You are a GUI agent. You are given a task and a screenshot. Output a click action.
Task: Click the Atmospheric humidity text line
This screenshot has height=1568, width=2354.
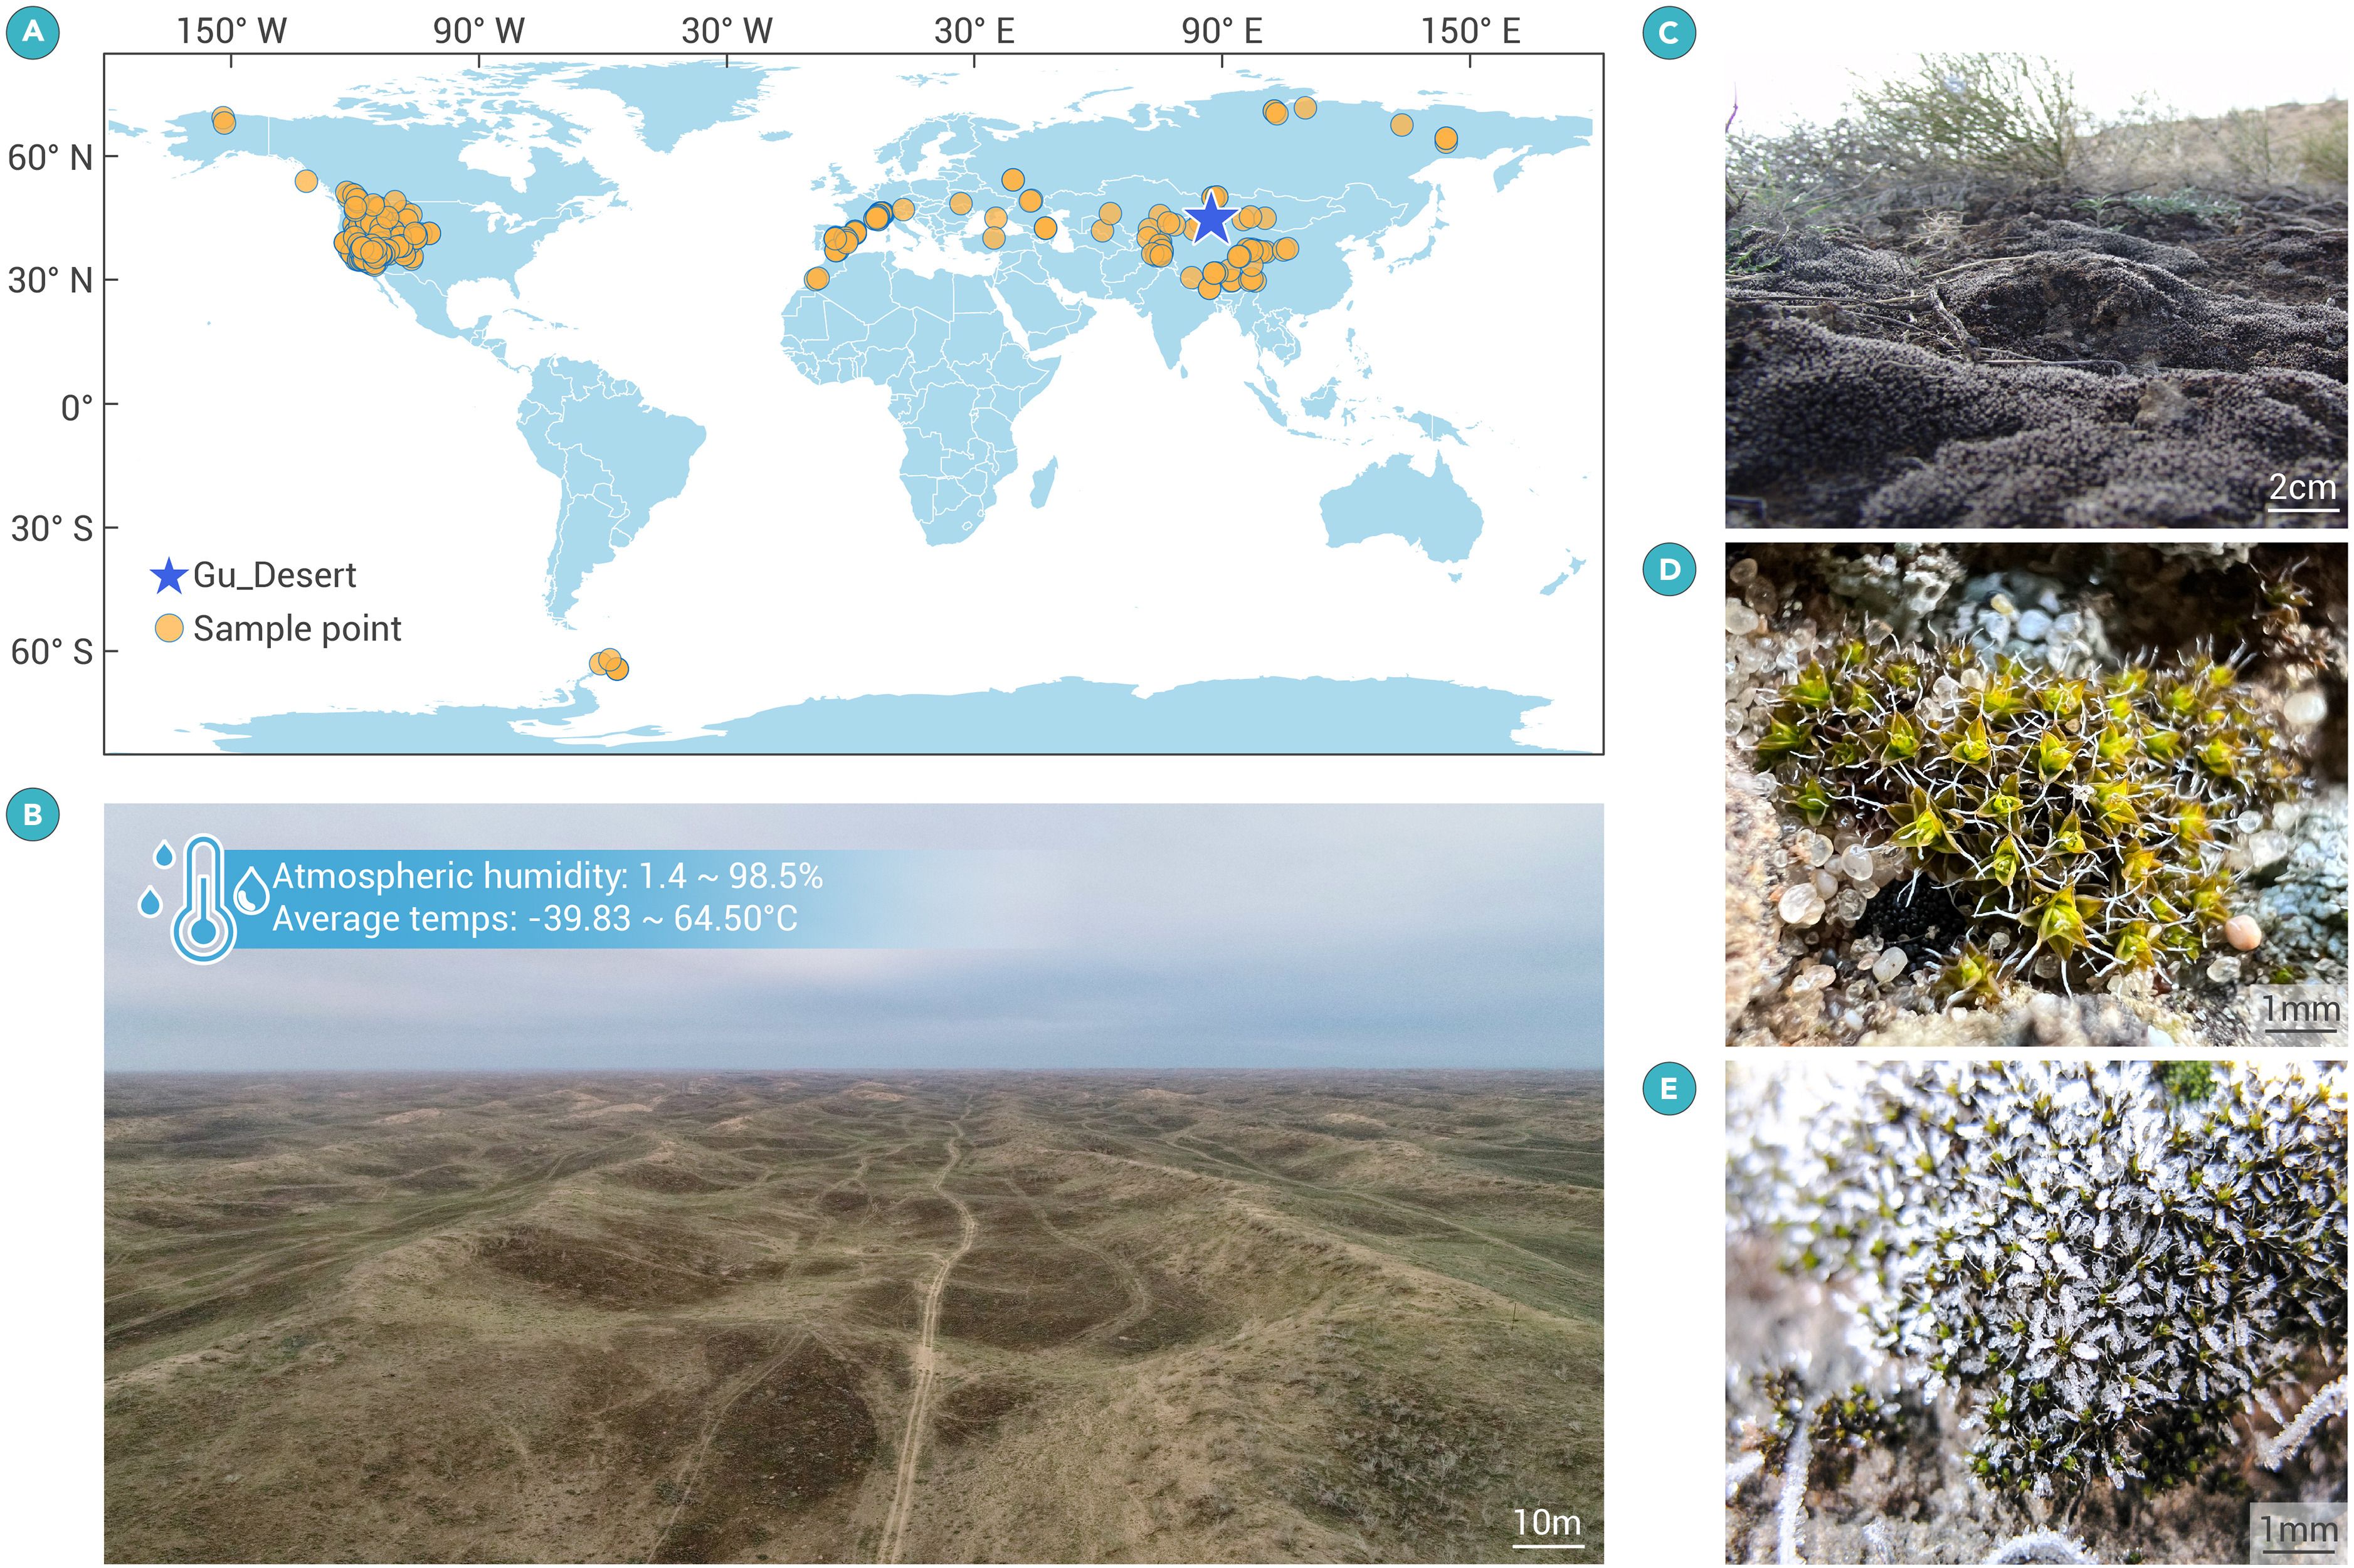point(547,876)
